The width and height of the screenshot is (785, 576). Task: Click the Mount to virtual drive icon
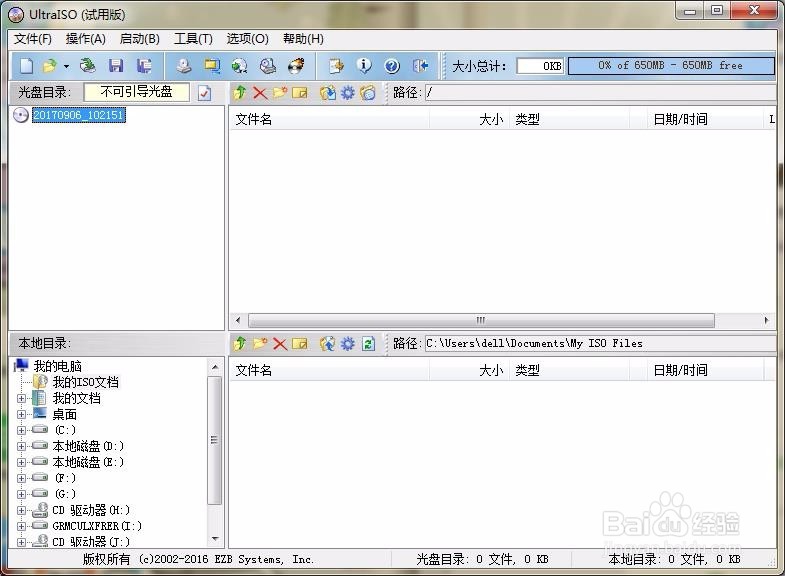[268, 66]
